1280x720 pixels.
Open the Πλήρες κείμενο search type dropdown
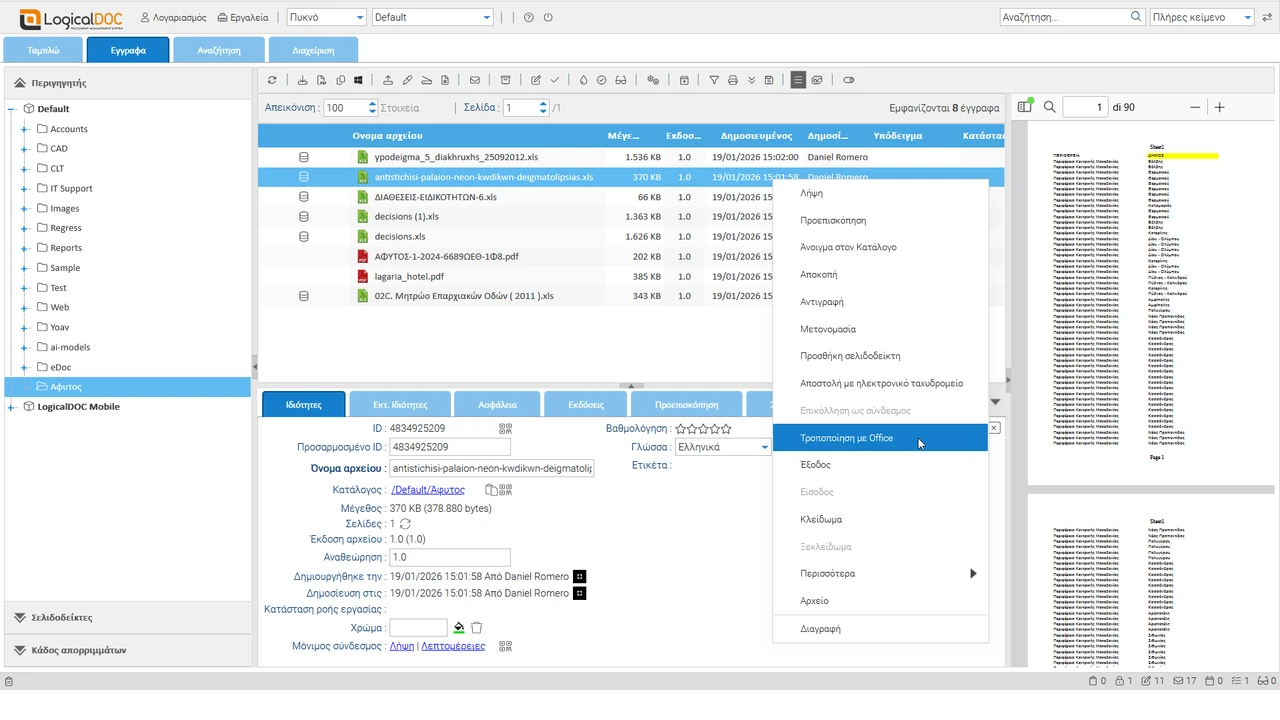(1247, 17)
